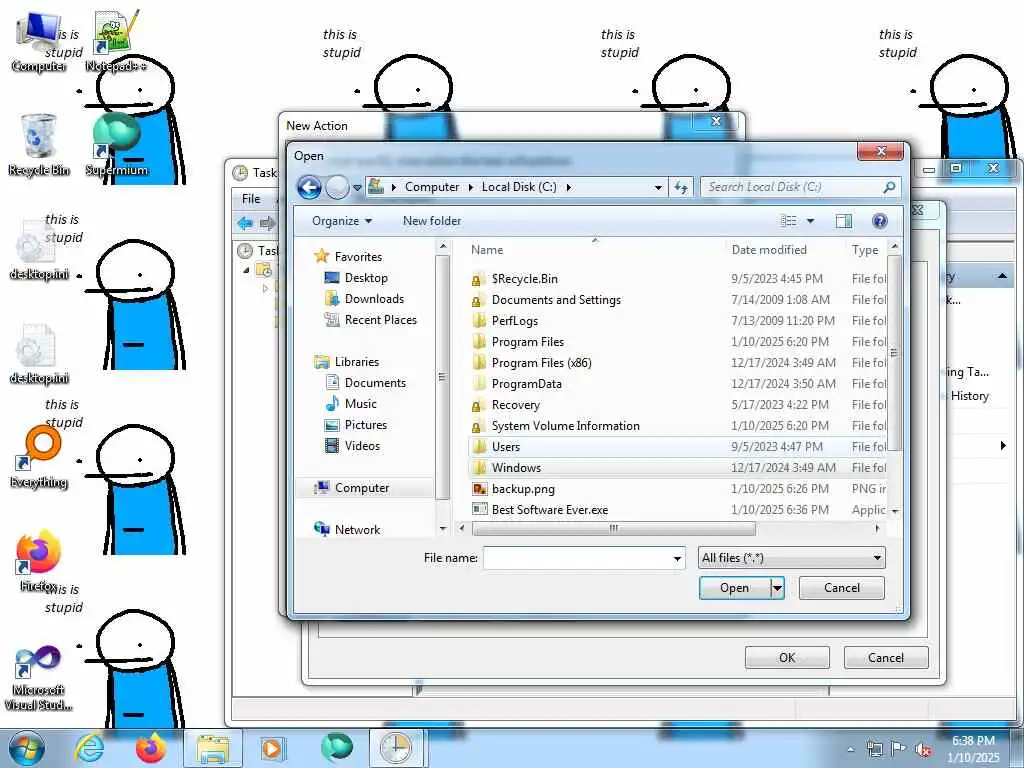Click the Open button in the dialog
Viewport: 1024px width, 768px height.
click(735, 588)
